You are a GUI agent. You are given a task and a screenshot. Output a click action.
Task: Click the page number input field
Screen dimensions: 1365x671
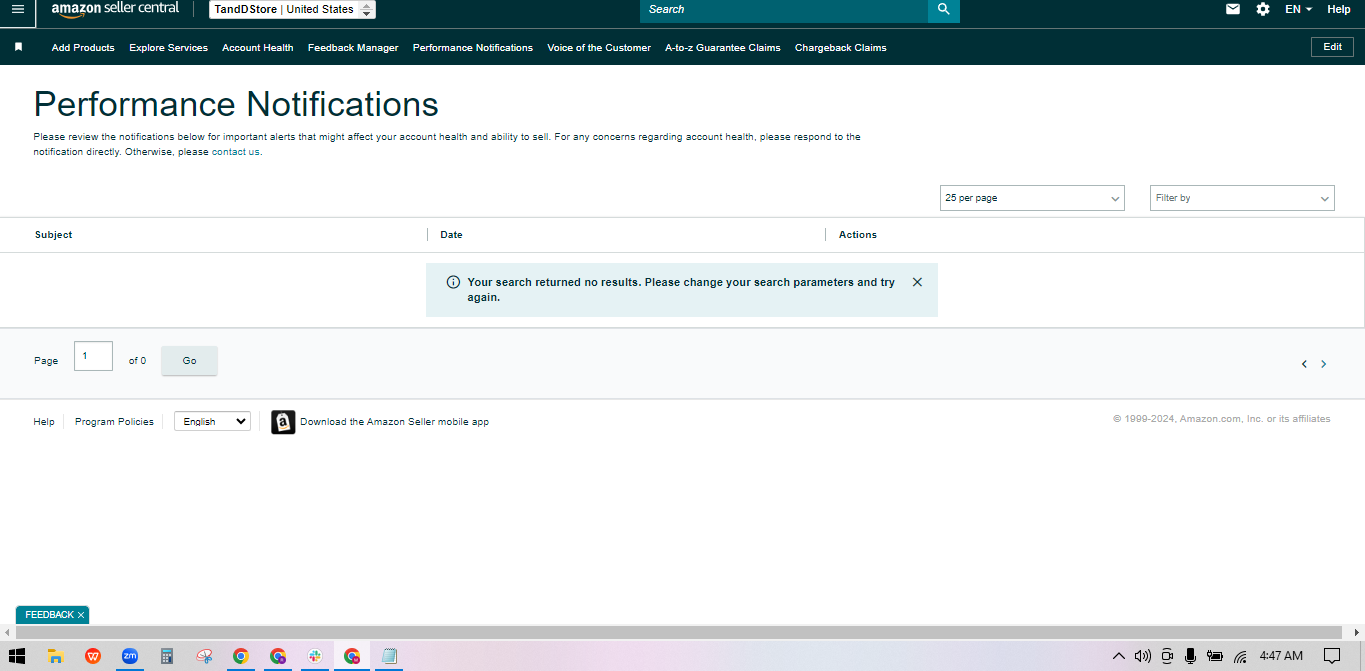pos(93,356)
